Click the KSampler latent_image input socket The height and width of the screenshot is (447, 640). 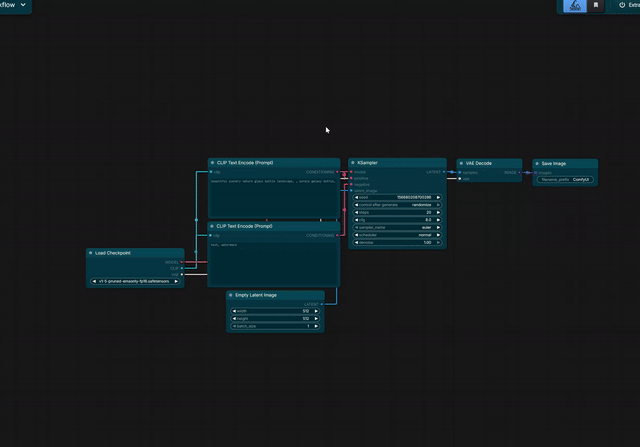tap(351, 191)
